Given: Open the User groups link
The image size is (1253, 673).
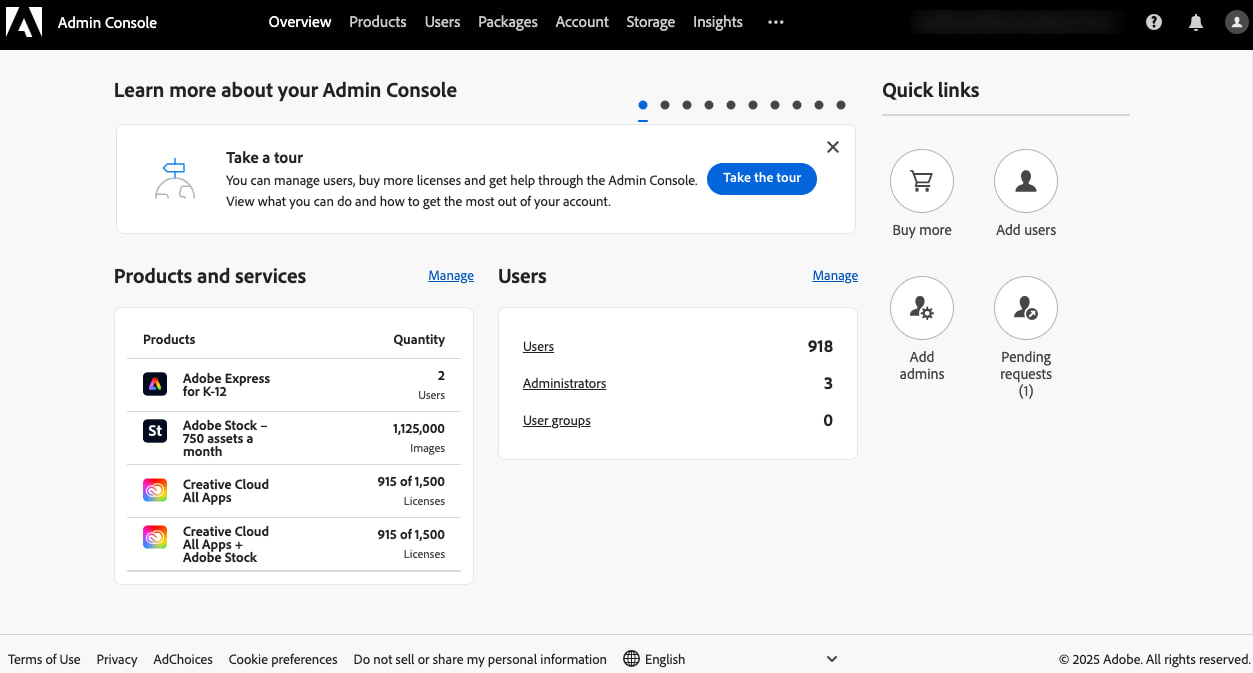Looking at the screenshot, I should 557,421.
